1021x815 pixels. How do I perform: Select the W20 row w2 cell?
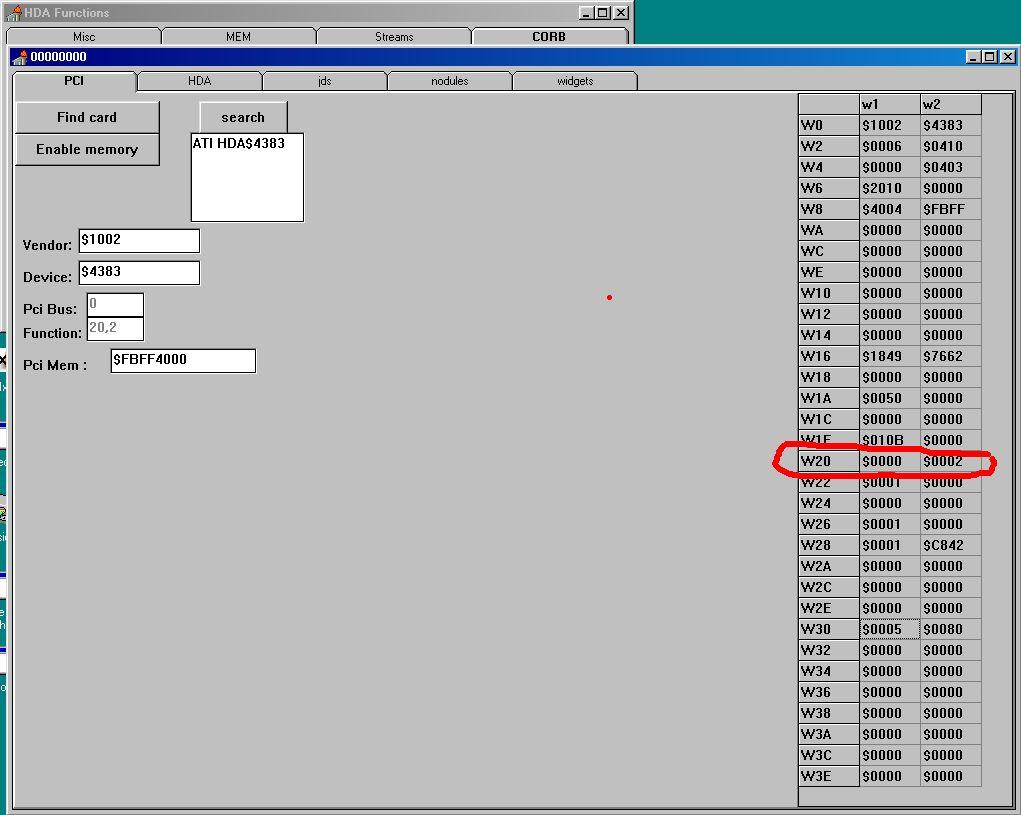click(950, 461)
